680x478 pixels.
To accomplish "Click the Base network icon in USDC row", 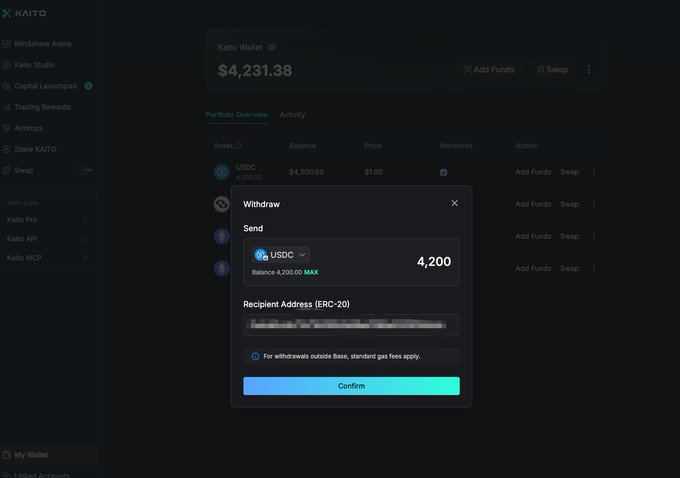I will [x=443, y=172].
